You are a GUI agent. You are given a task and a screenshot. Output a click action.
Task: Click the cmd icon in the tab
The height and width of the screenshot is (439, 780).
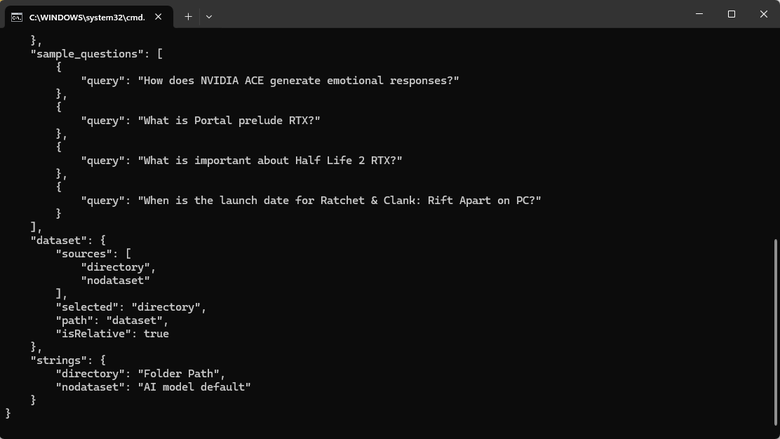(x=17, y=17)
